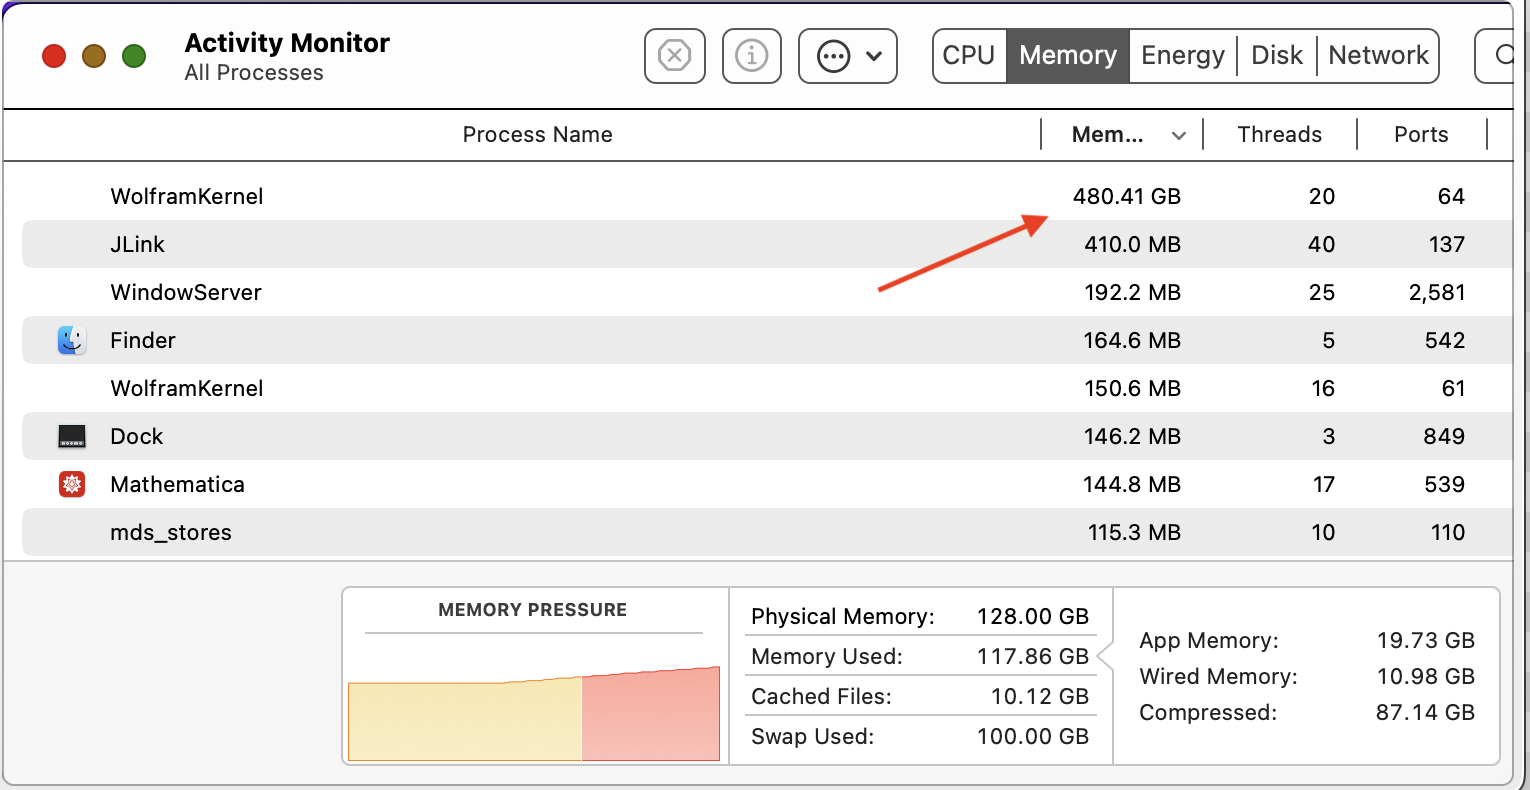The height and width of the screenshot is (790, 1530).
Task: Switch to the Disk tab
Action: pyautogui.click(x=1276, y=56)
